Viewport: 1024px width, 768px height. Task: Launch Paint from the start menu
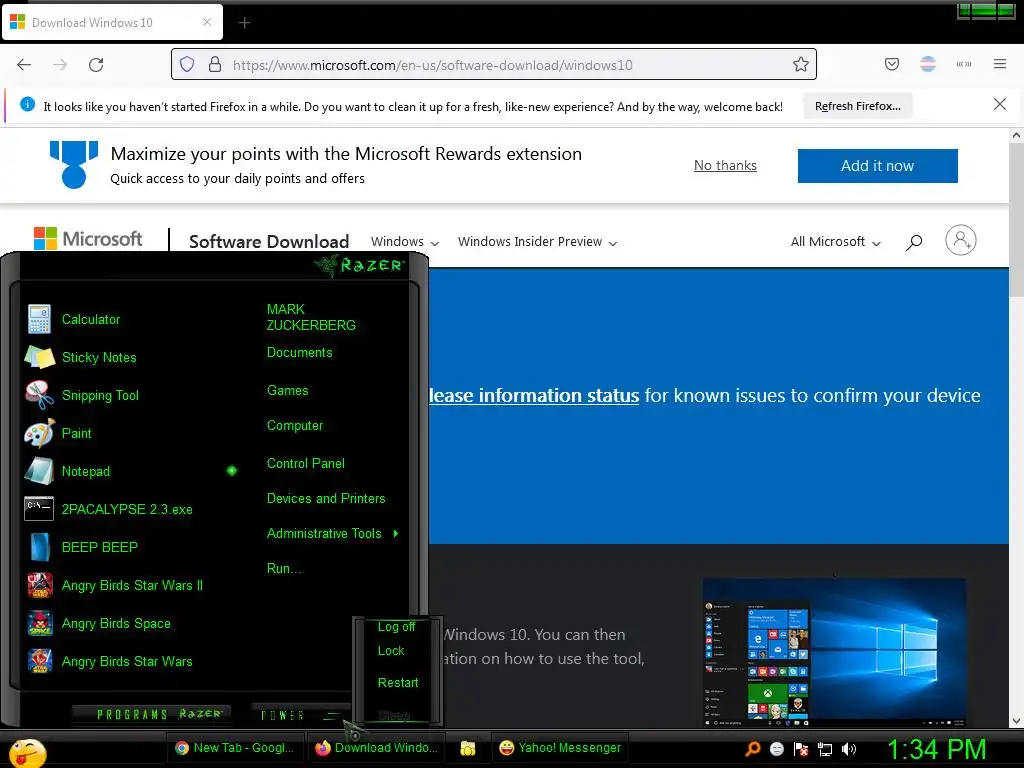click(x=76, y=433)
